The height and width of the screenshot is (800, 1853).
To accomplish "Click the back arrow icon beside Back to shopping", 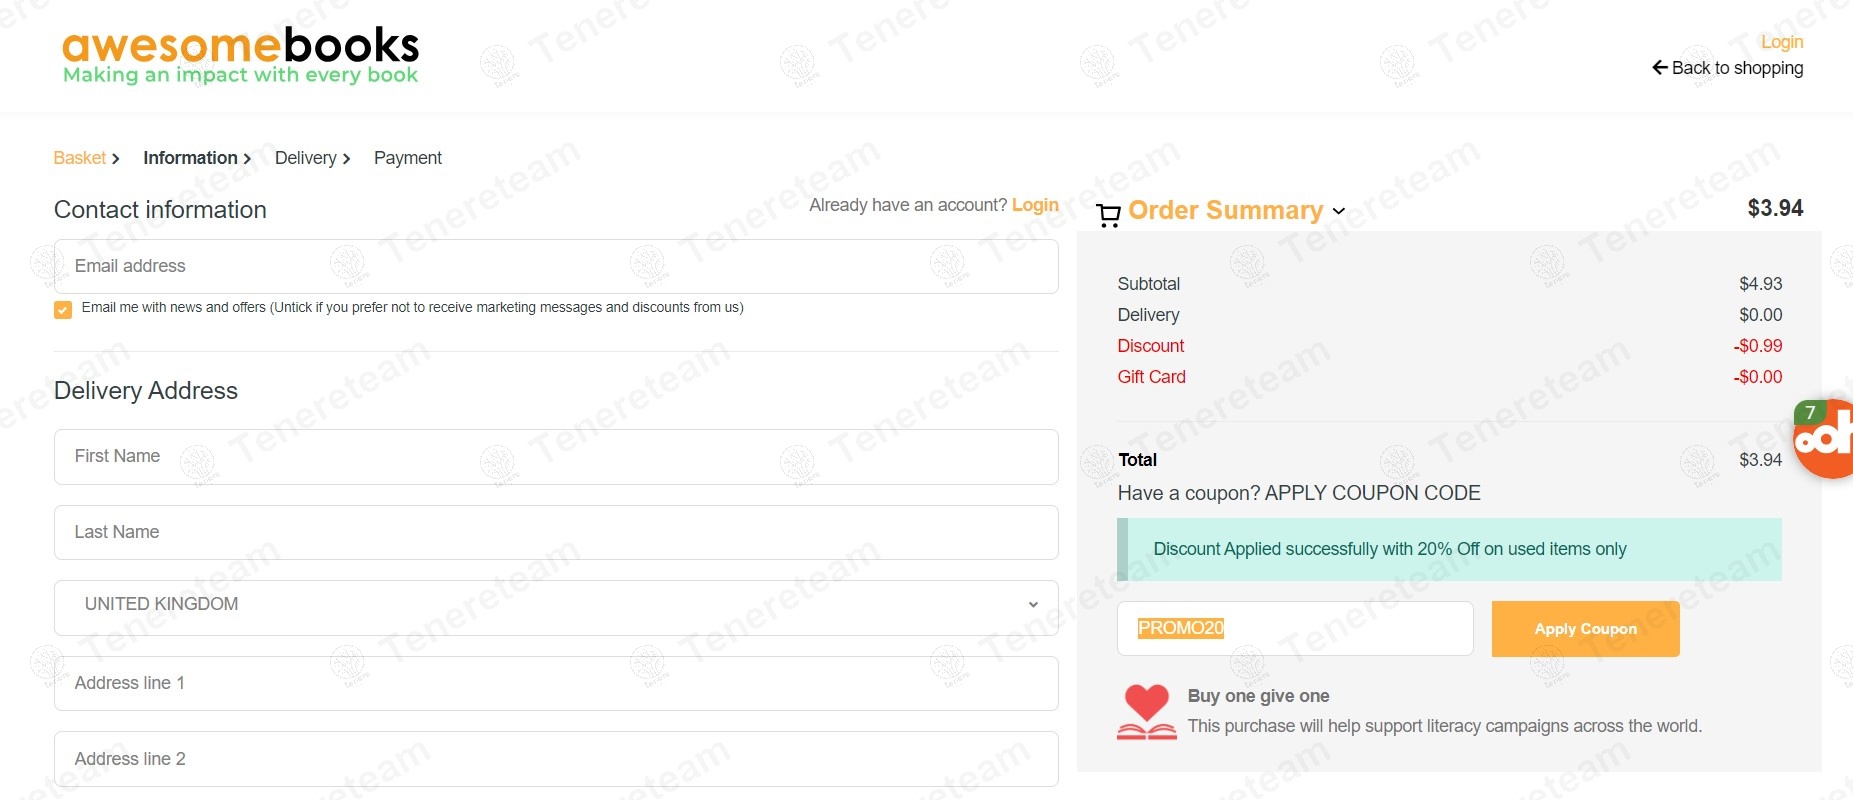I will (1660, 68).
